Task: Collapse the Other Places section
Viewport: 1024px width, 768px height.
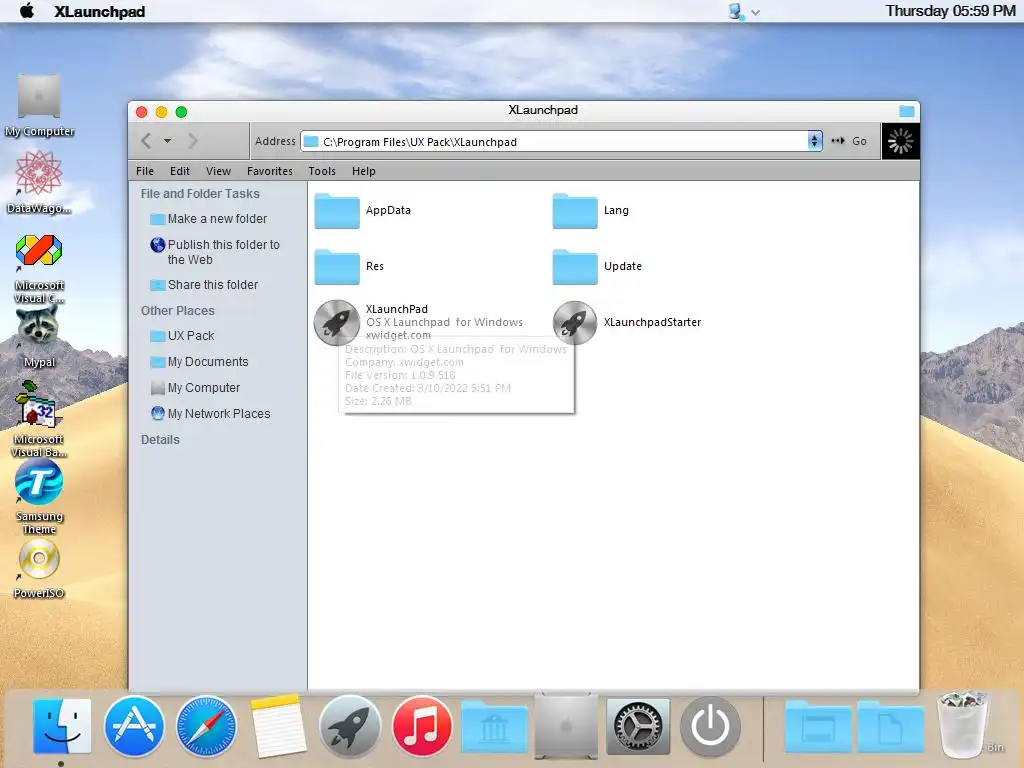Action: [178, 311]
